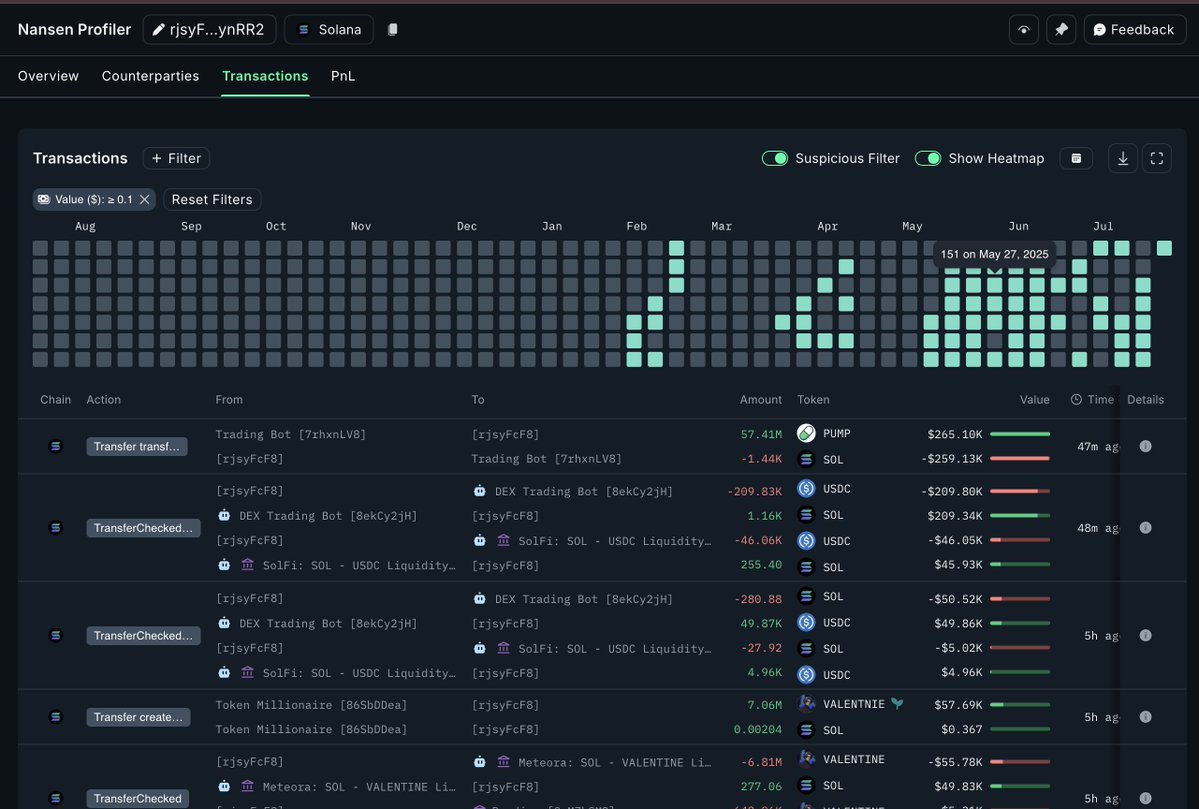The width and height of the screenshot is (1199, 809).
Task: Open the Solana chain selector
Action: pyautogui.click(x=329, y=30)
